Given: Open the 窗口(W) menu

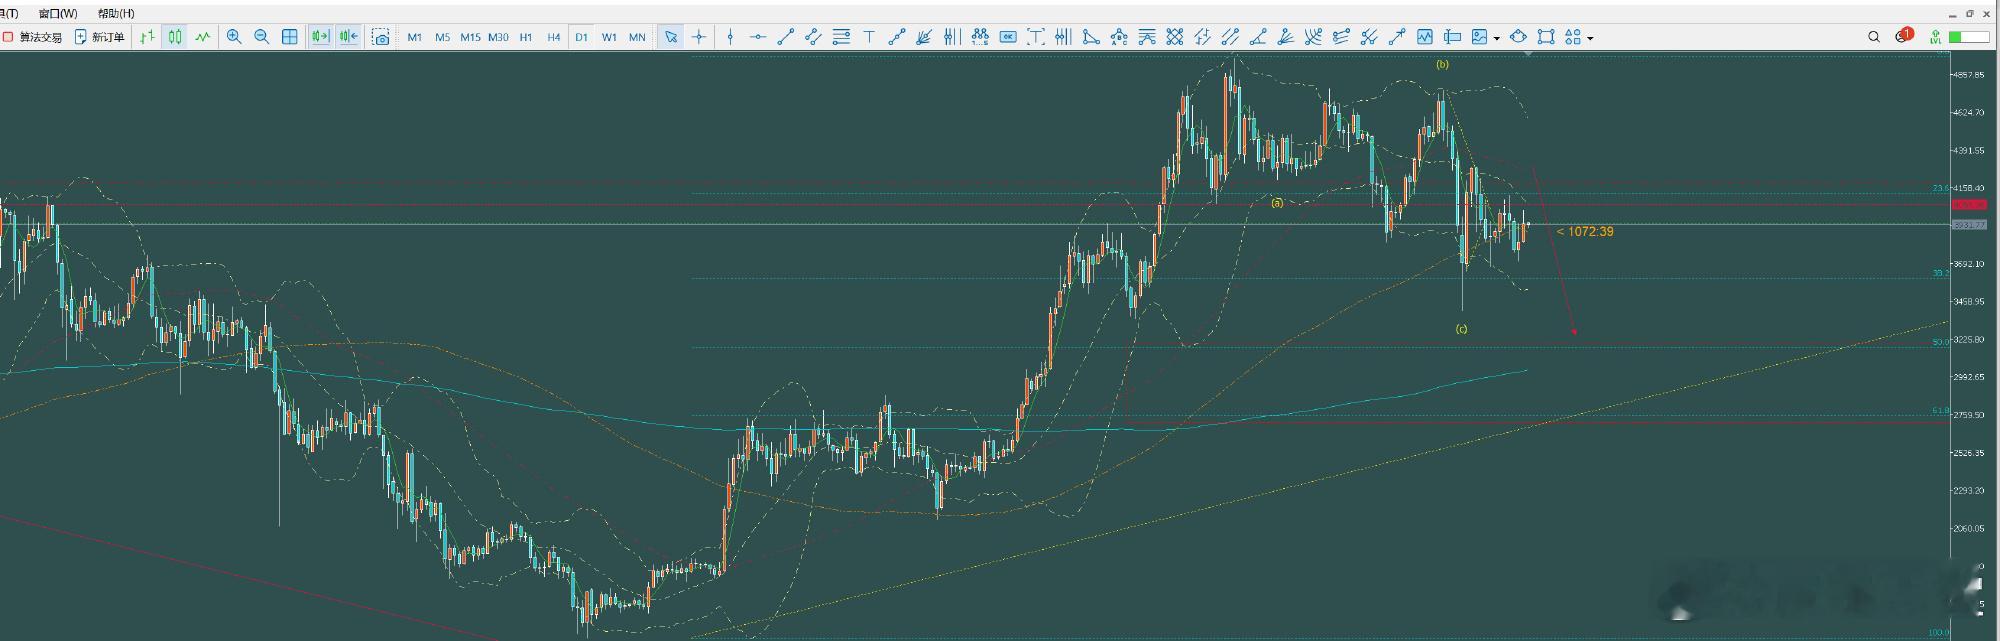Looking at the screenshot, I should (57, 13).
